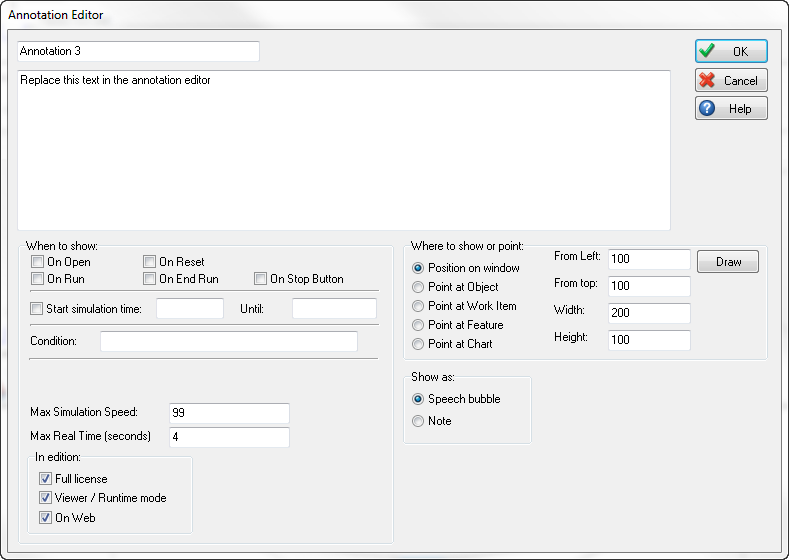Click the green checkmark OK button
This screenshot has height=560, width=789.
(x=731, y=51)
